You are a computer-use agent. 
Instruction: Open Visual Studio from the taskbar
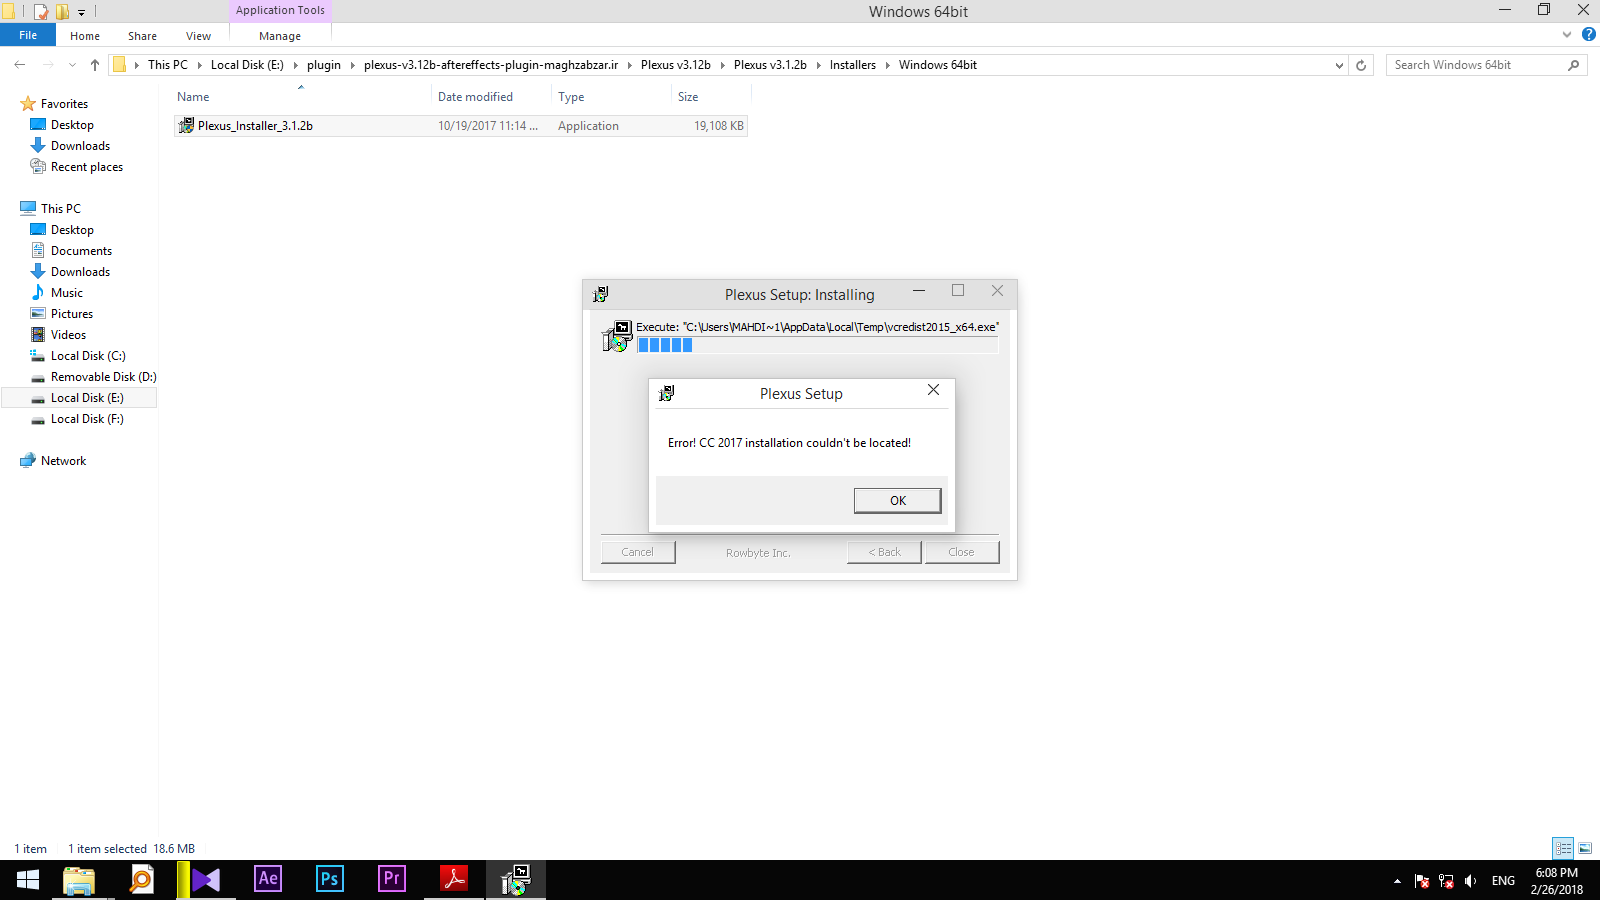(204, 880)
